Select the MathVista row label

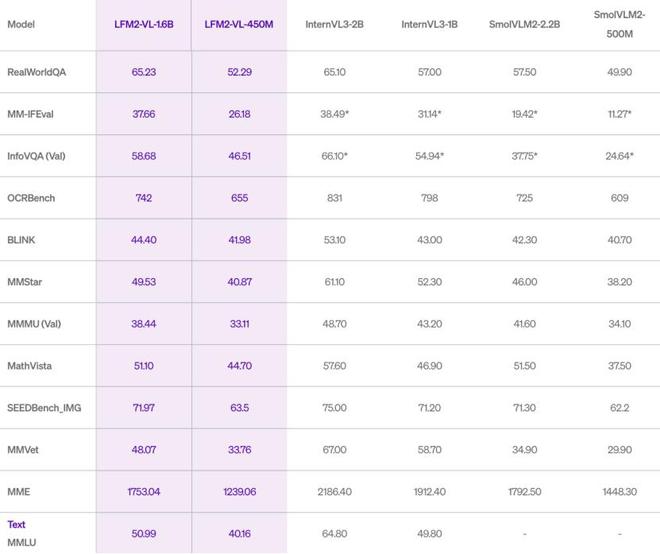point(29,366)
